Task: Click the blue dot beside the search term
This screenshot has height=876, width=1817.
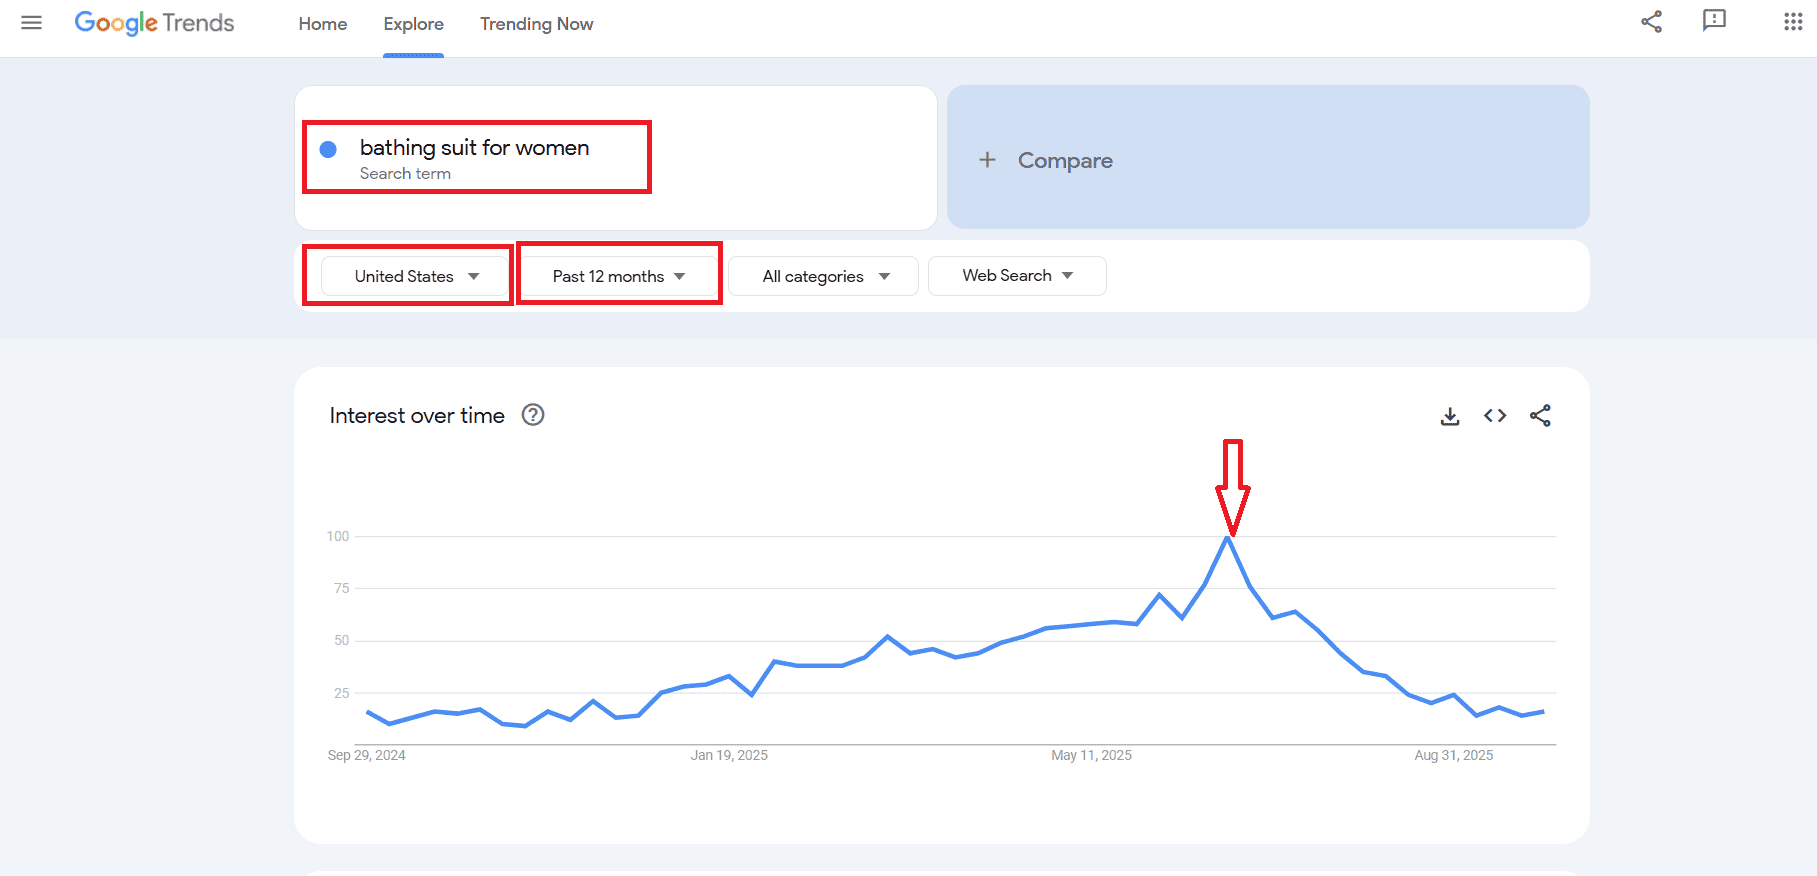Action: pyautogui.click(x=326, y=148)
